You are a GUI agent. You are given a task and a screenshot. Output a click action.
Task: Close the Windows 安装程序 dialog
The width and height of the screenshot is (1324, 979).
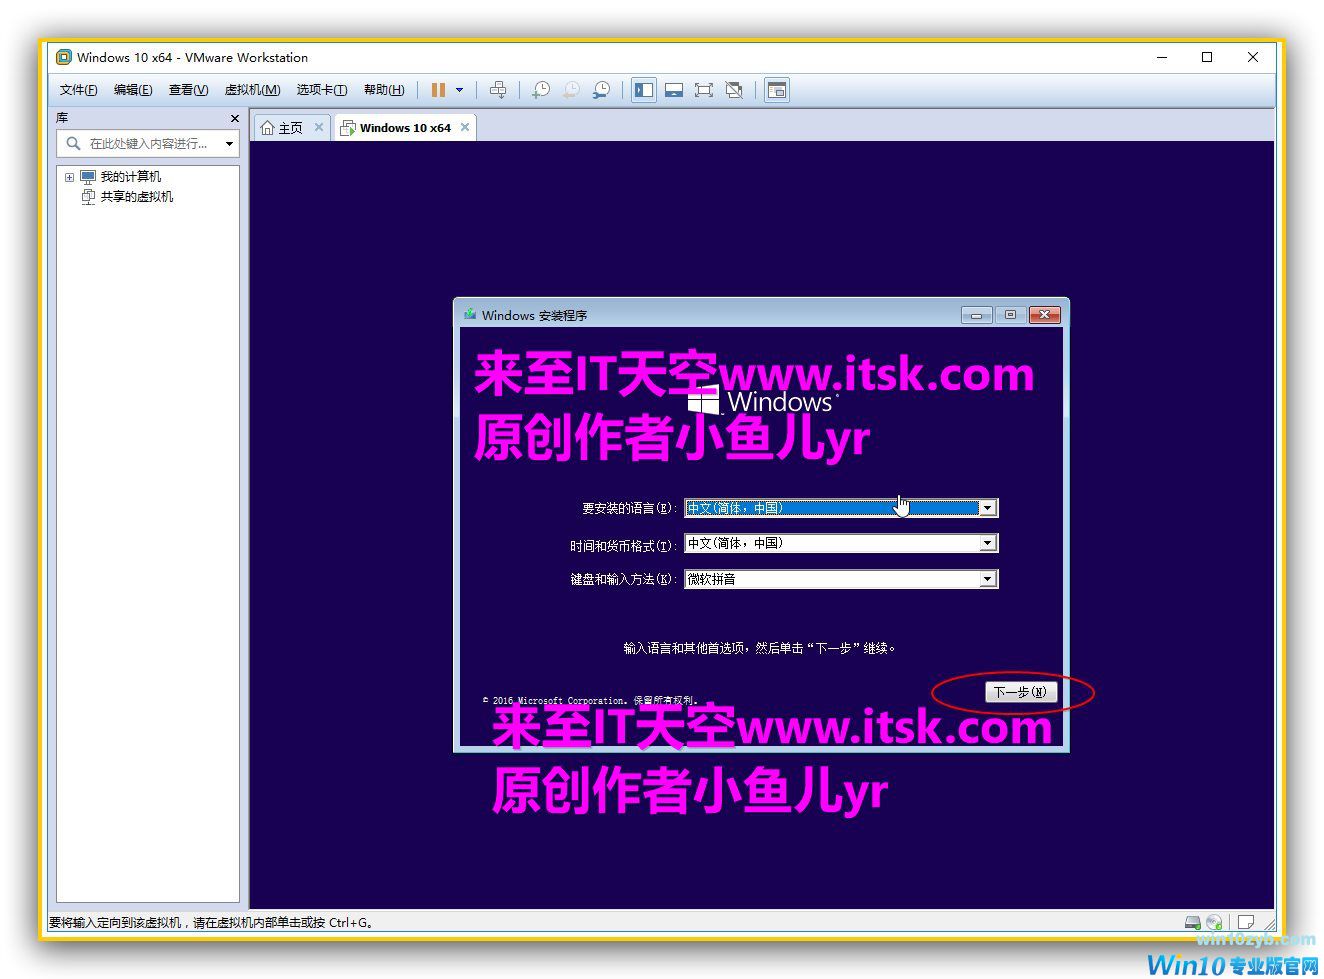pyautogui.click(x=1044, y=315)
